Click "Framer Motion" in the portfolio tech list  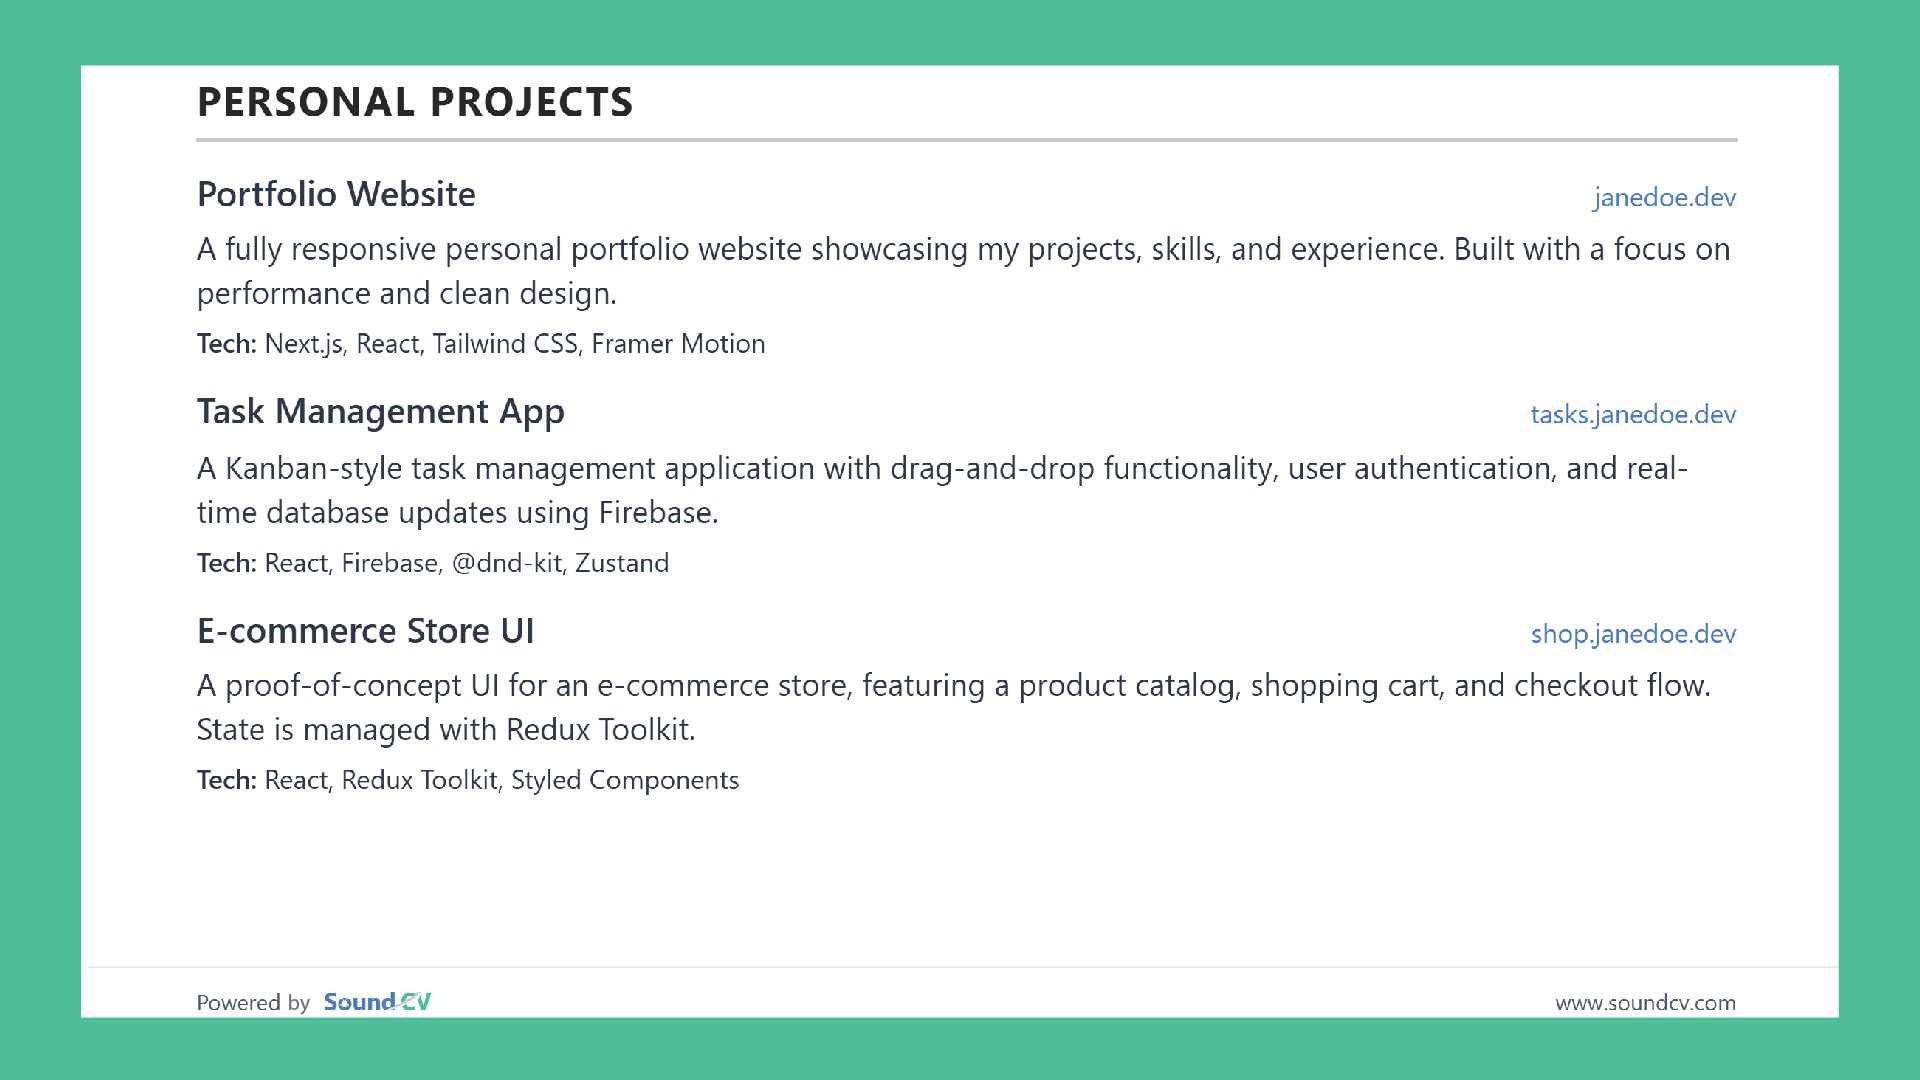click(x=678, y=344)
